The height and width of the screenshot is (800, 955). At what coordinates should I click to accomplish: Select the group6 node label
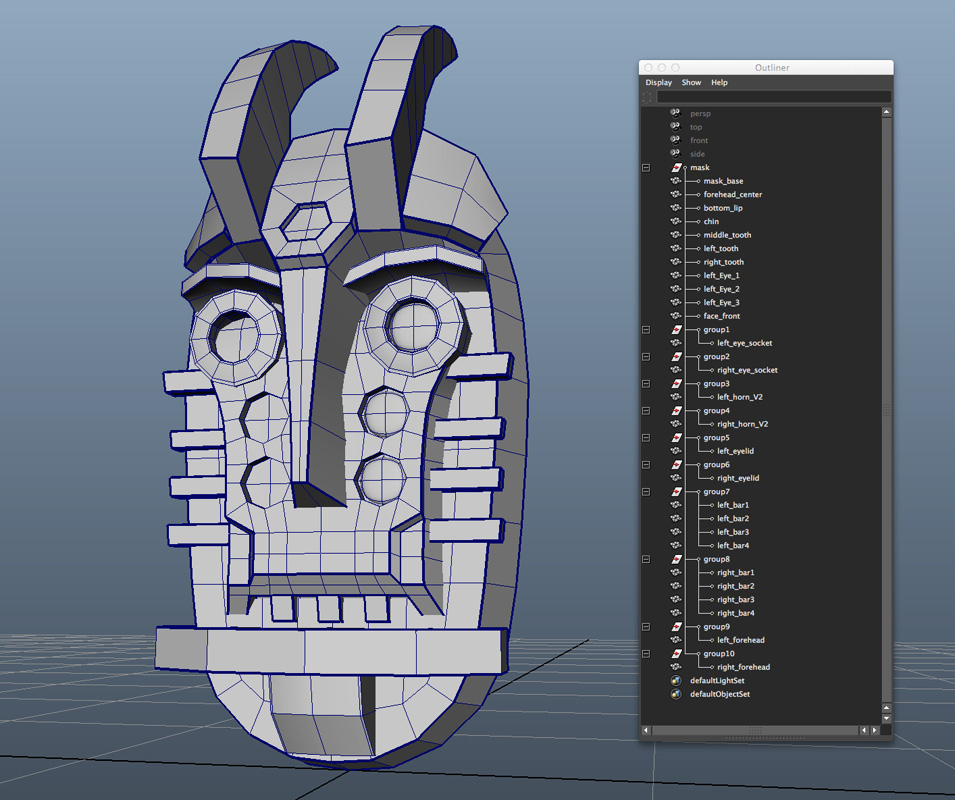[x=716, y=465]
